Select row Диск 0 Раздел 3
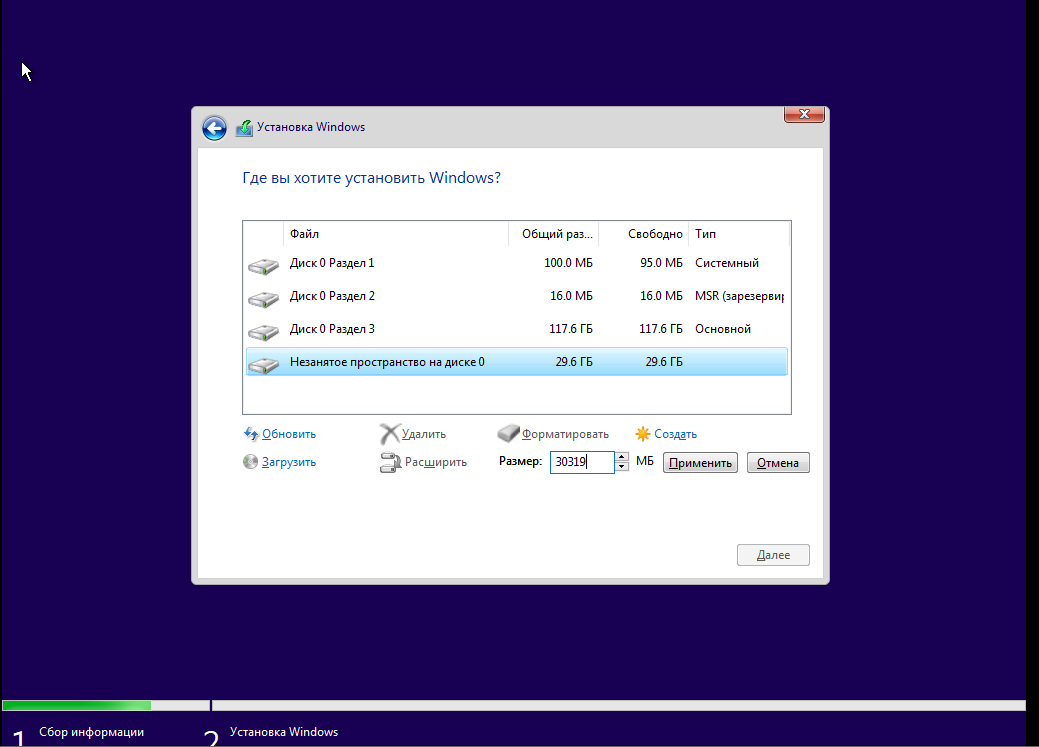1039x747 pixels. [517, 329]
